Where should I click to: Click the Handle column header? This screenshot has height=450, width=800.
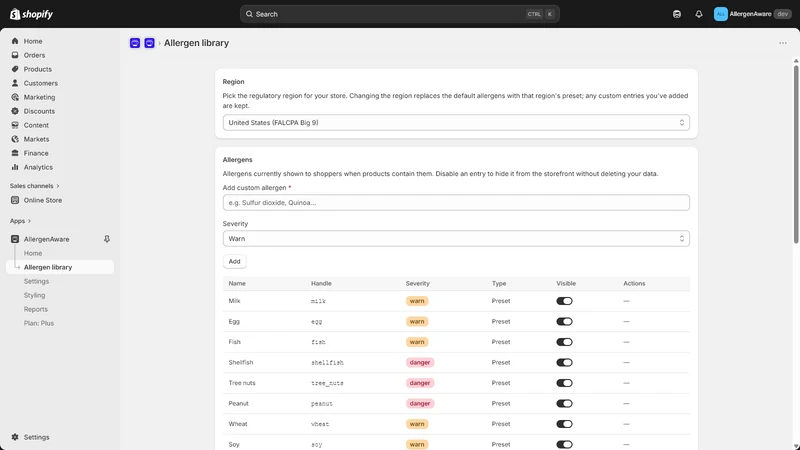click(321, 283)
